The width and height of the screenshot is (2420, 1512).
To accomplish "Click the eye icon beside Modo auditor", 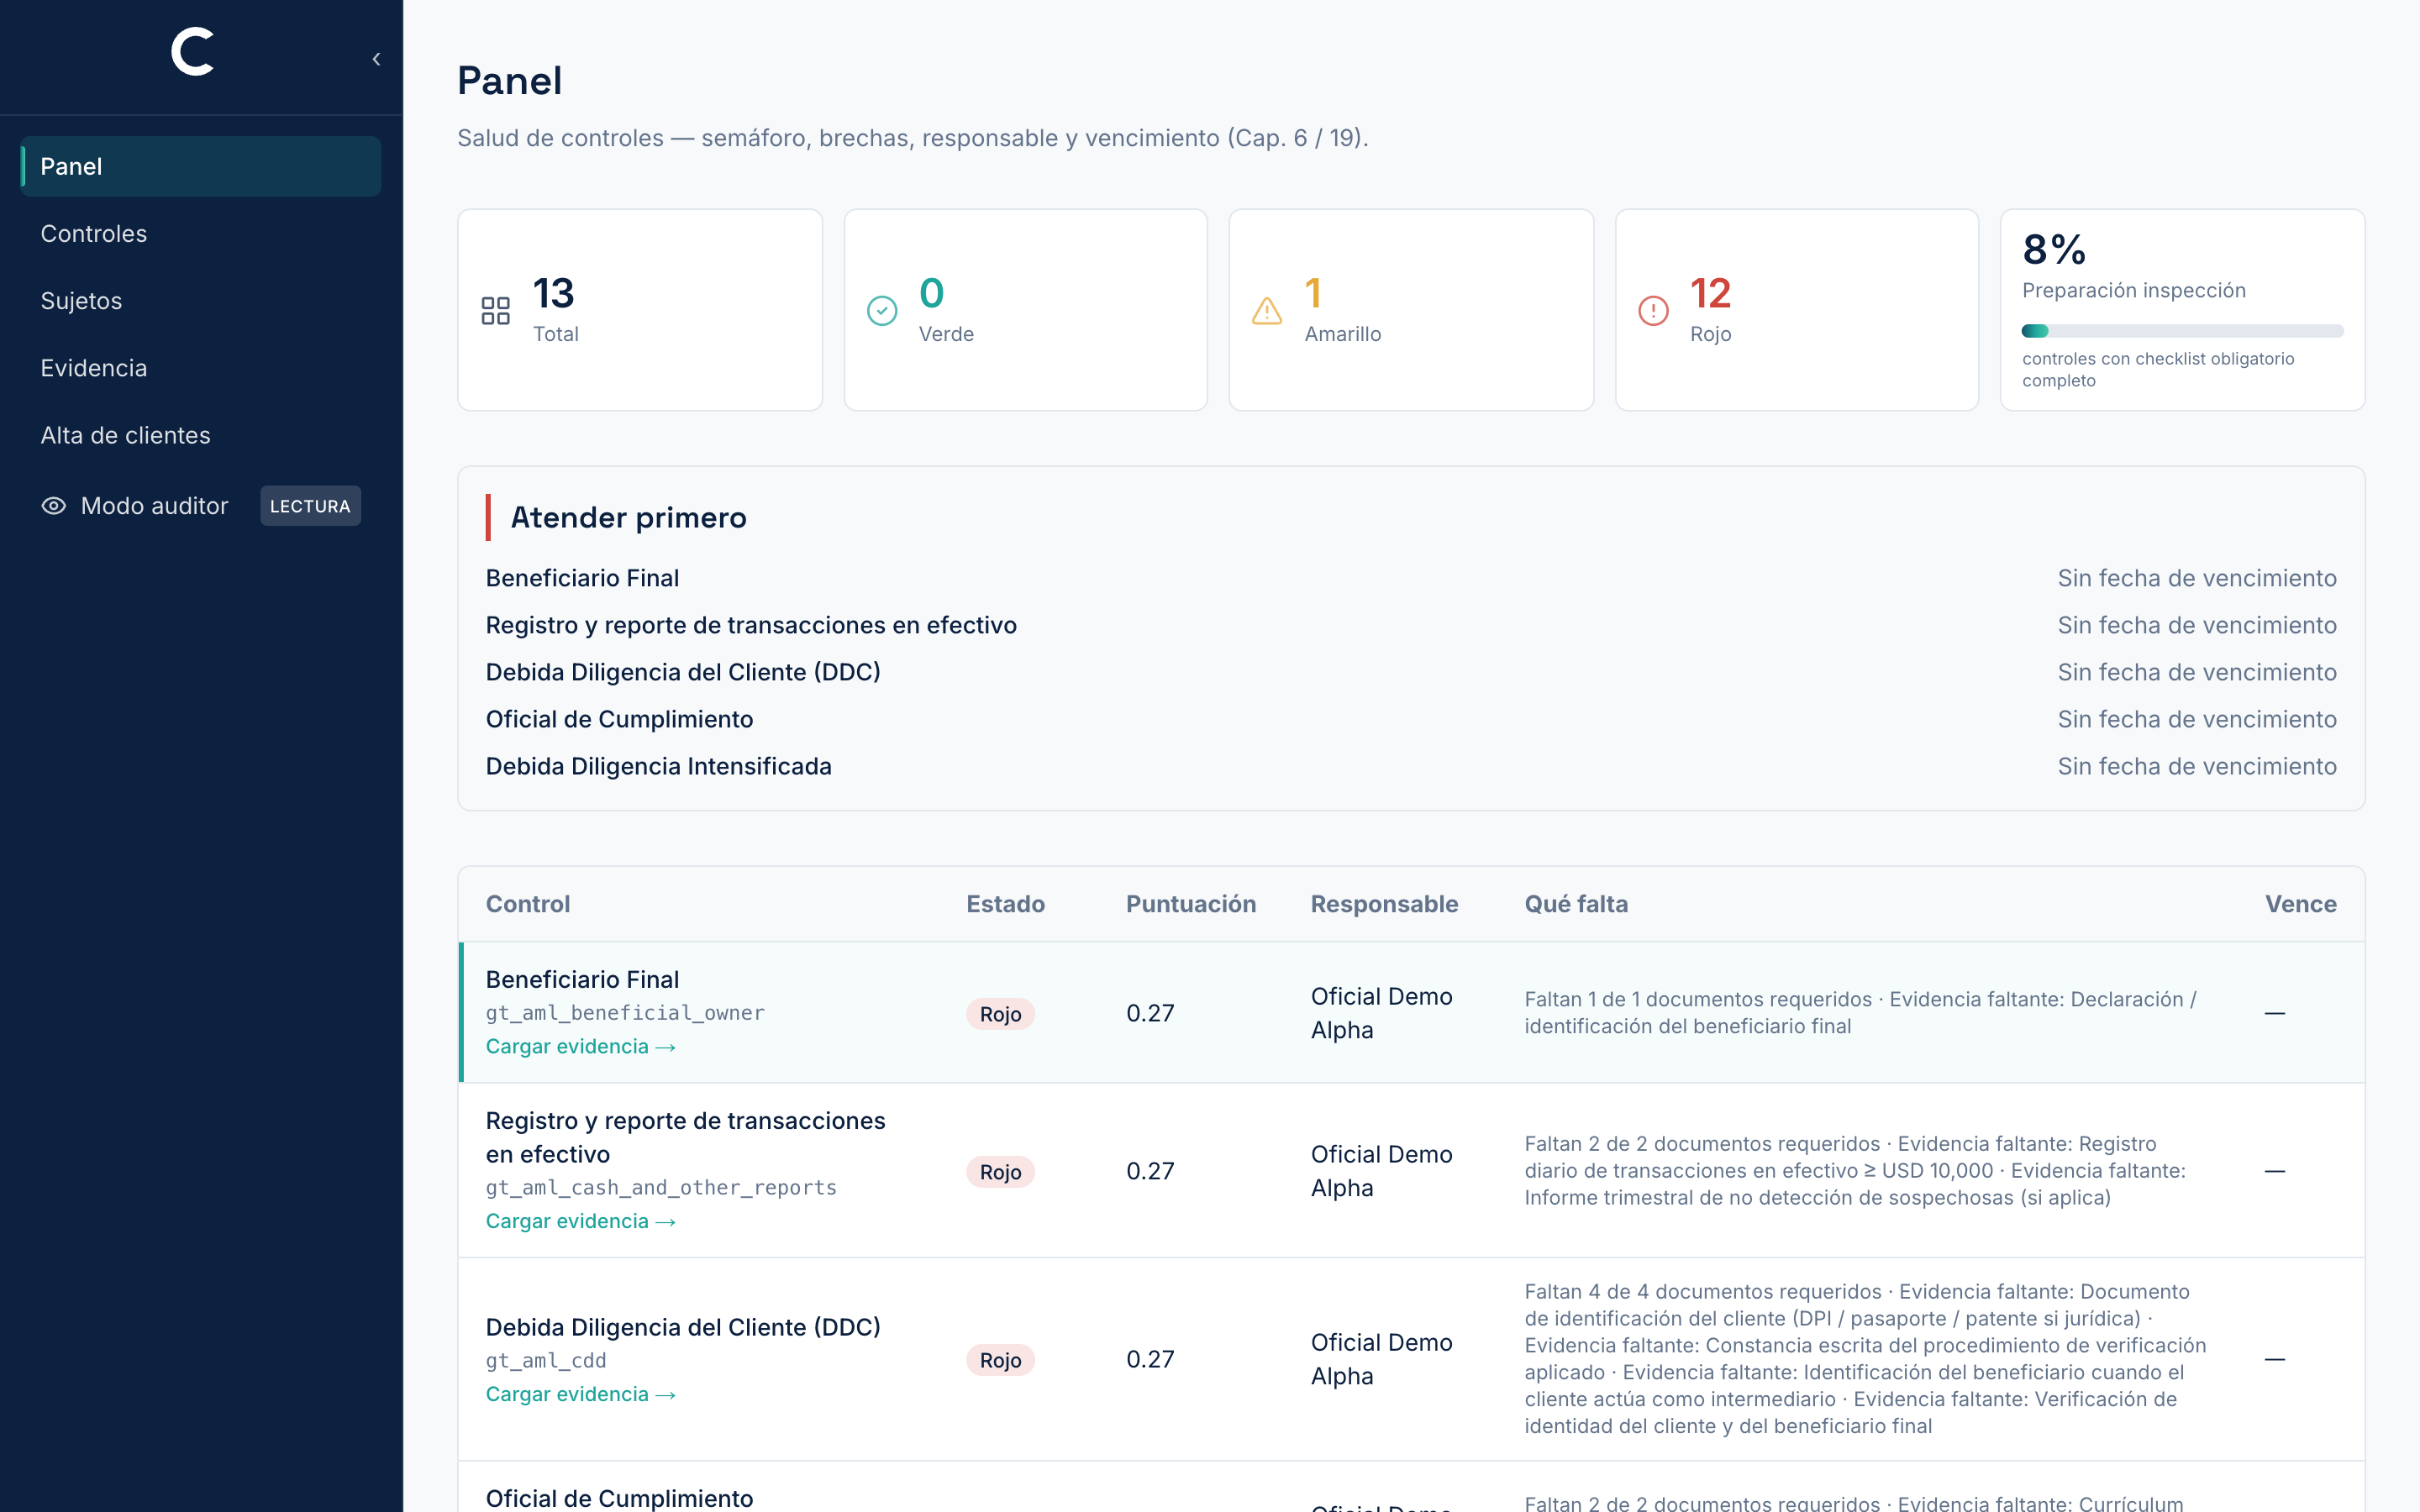I will [x=54, y=506].
